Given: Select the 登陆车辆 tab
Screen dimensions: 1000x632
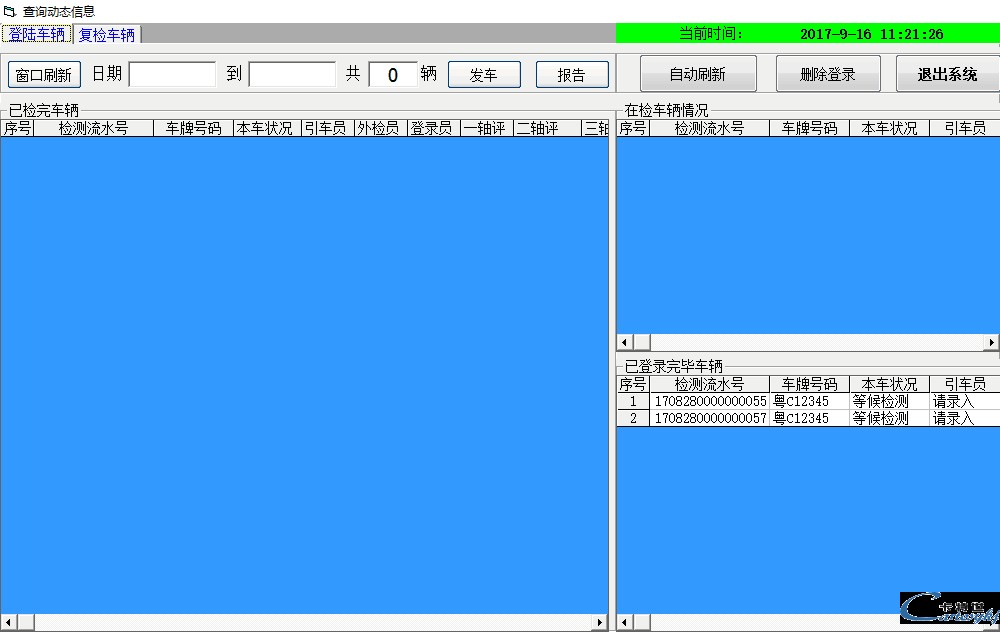Looking at the screenshot, I should click(37, 33).
